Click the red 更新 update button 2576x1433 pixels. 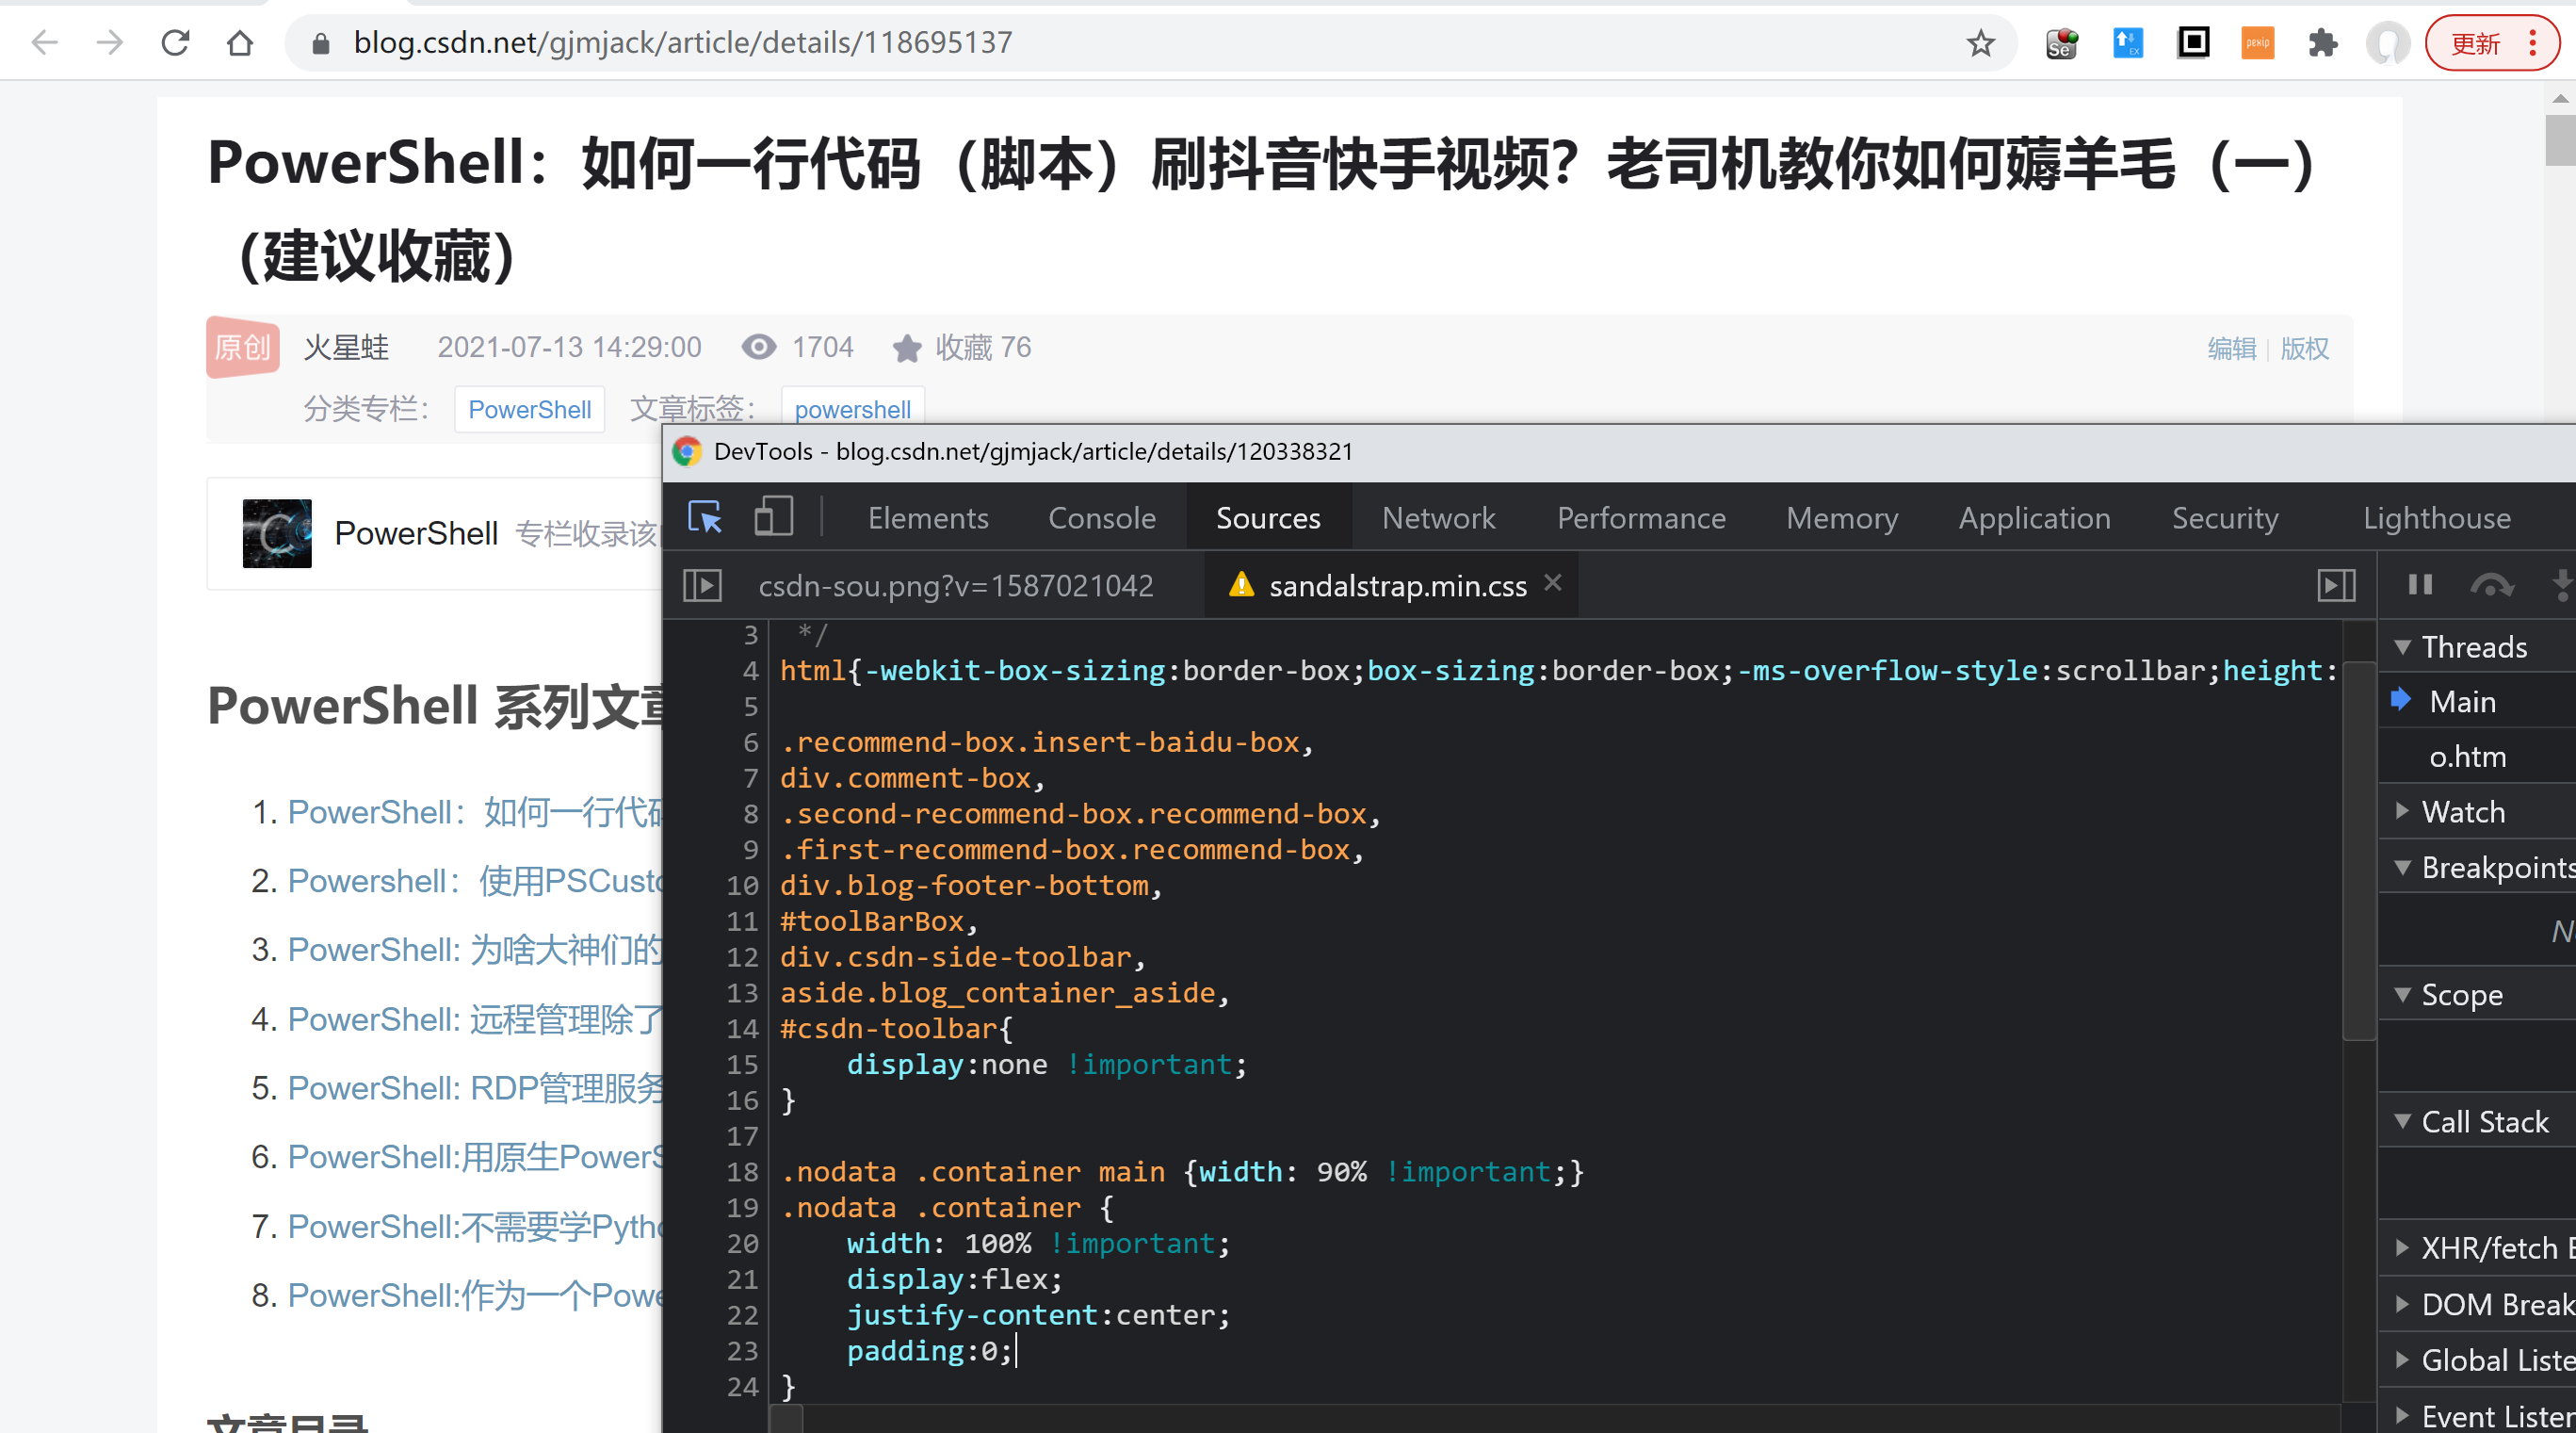(x=2477, y=43)
